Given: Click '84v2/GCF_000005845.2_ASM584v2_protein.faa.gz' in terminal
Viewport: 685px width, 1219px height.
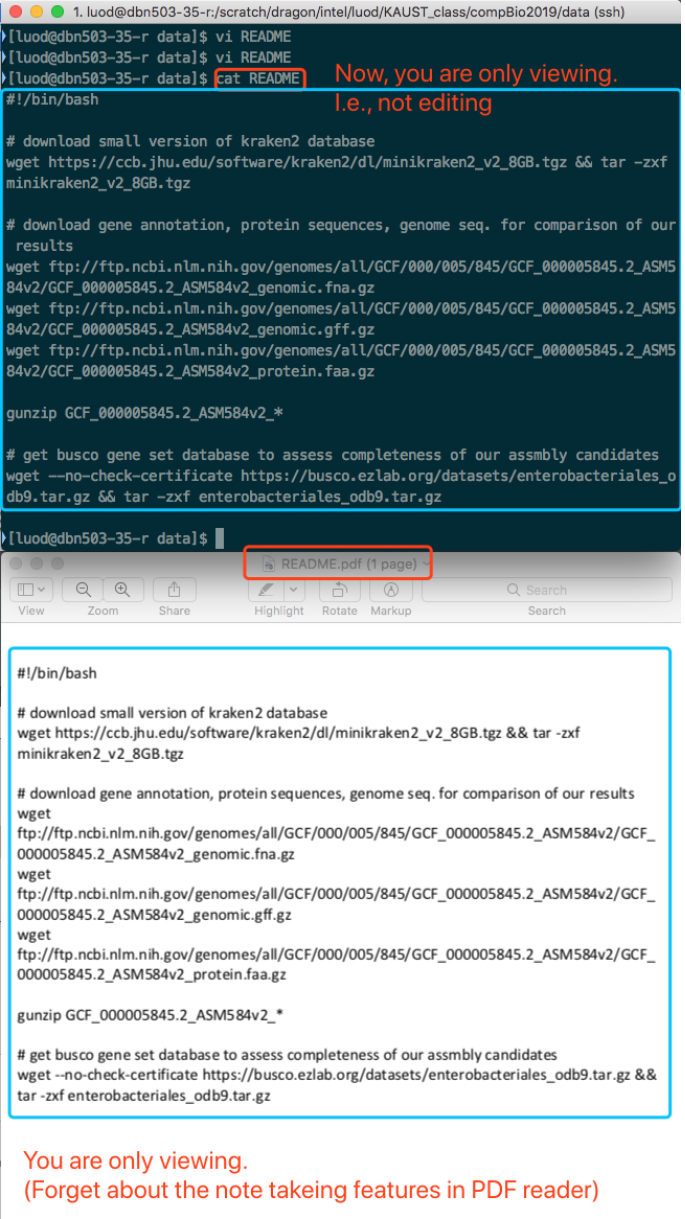Looking at the screenshot, I should [190, 371].
